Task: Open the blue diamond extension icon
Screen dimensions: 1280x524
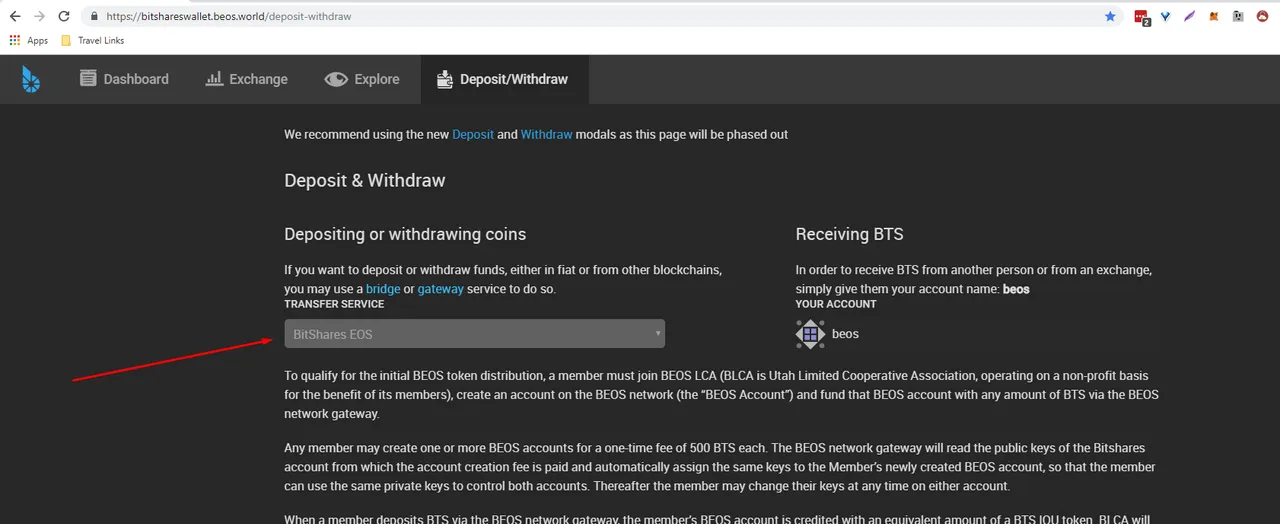Action: (1166, 17)
